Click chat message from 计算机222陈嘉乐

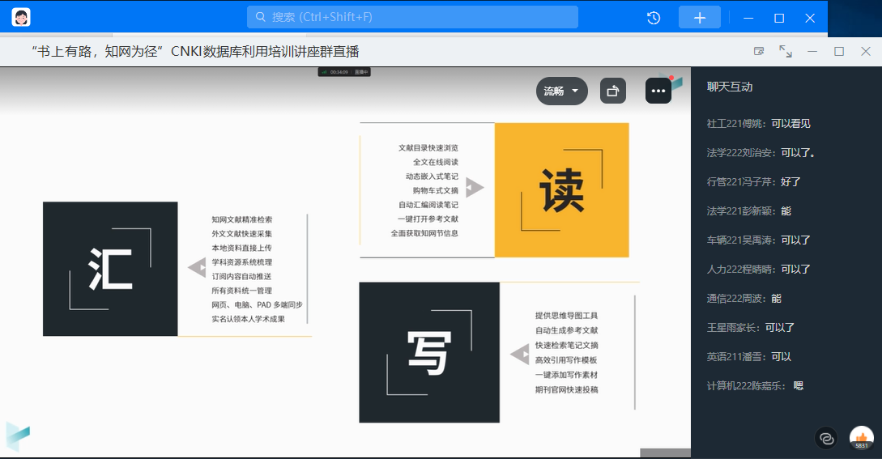point(754,385)
